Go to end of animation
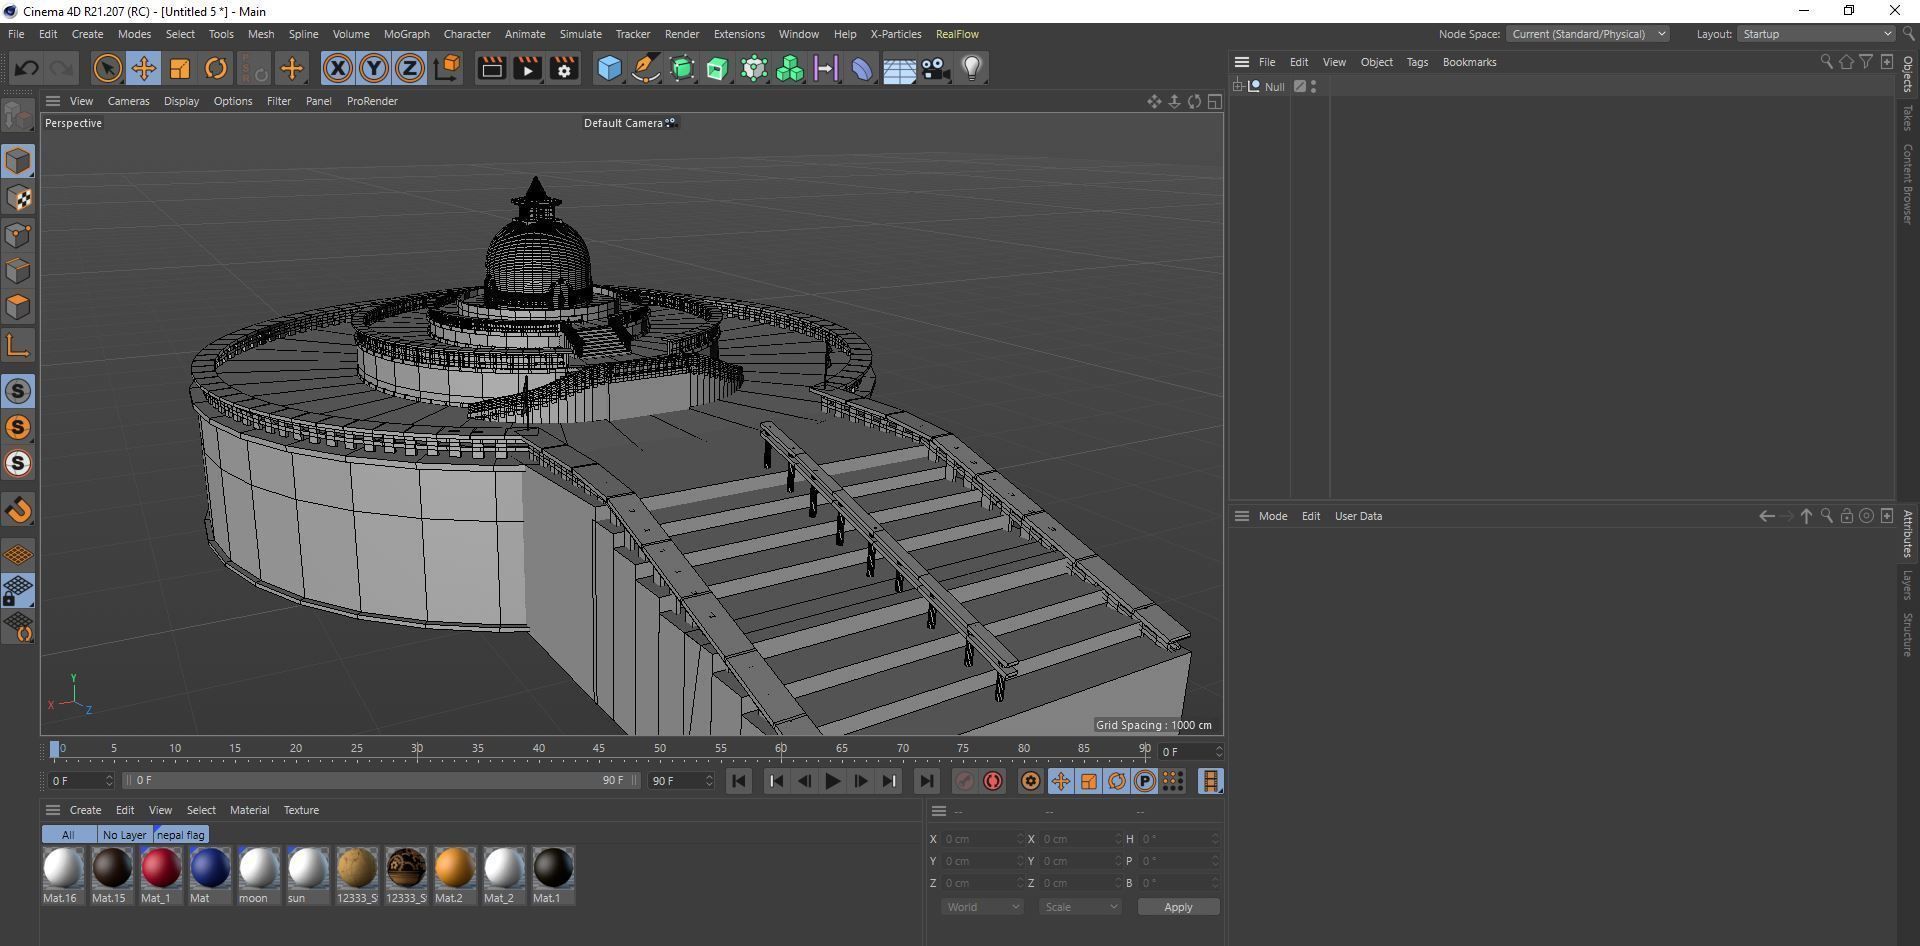The height and width of the screenshot is (946, 1920). click(926, 781)
